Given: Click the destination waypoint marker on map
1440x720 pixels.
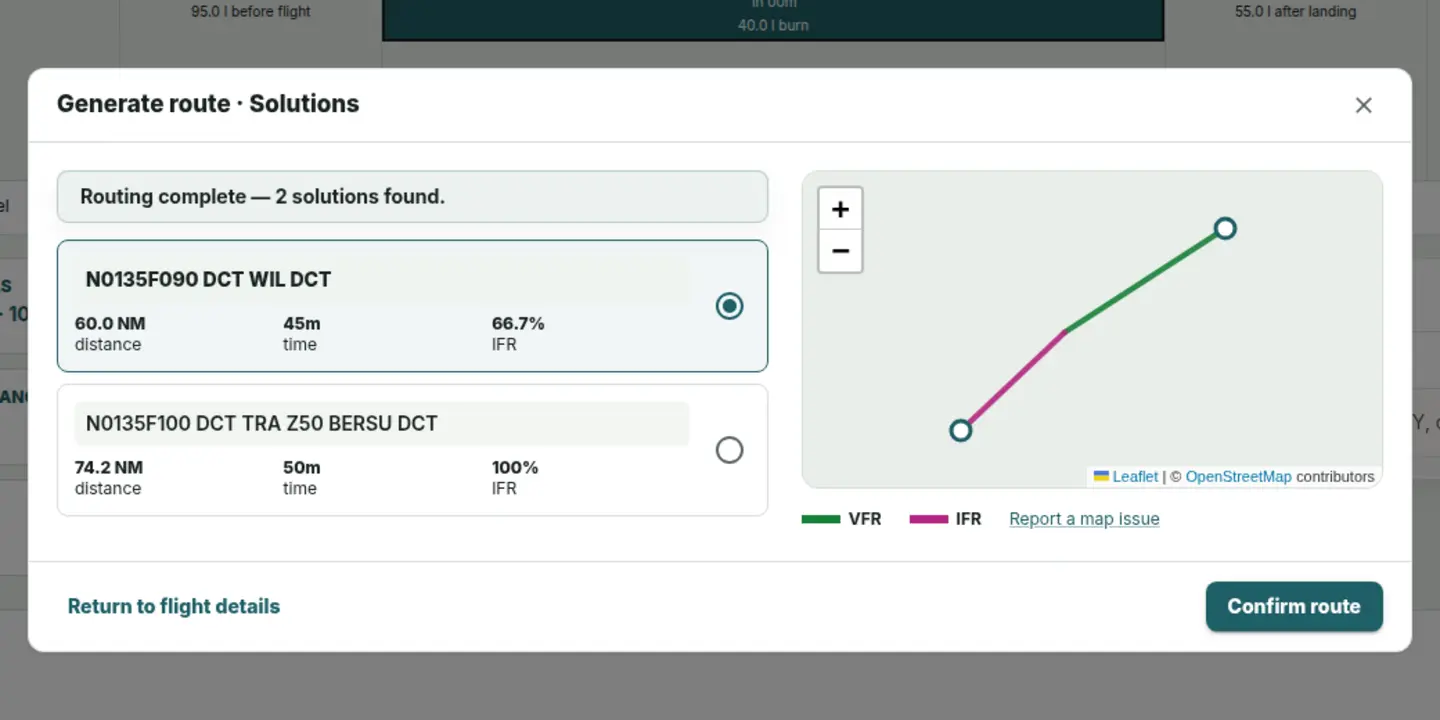Looking at the screenshot, I should [x=1225, y=229].
